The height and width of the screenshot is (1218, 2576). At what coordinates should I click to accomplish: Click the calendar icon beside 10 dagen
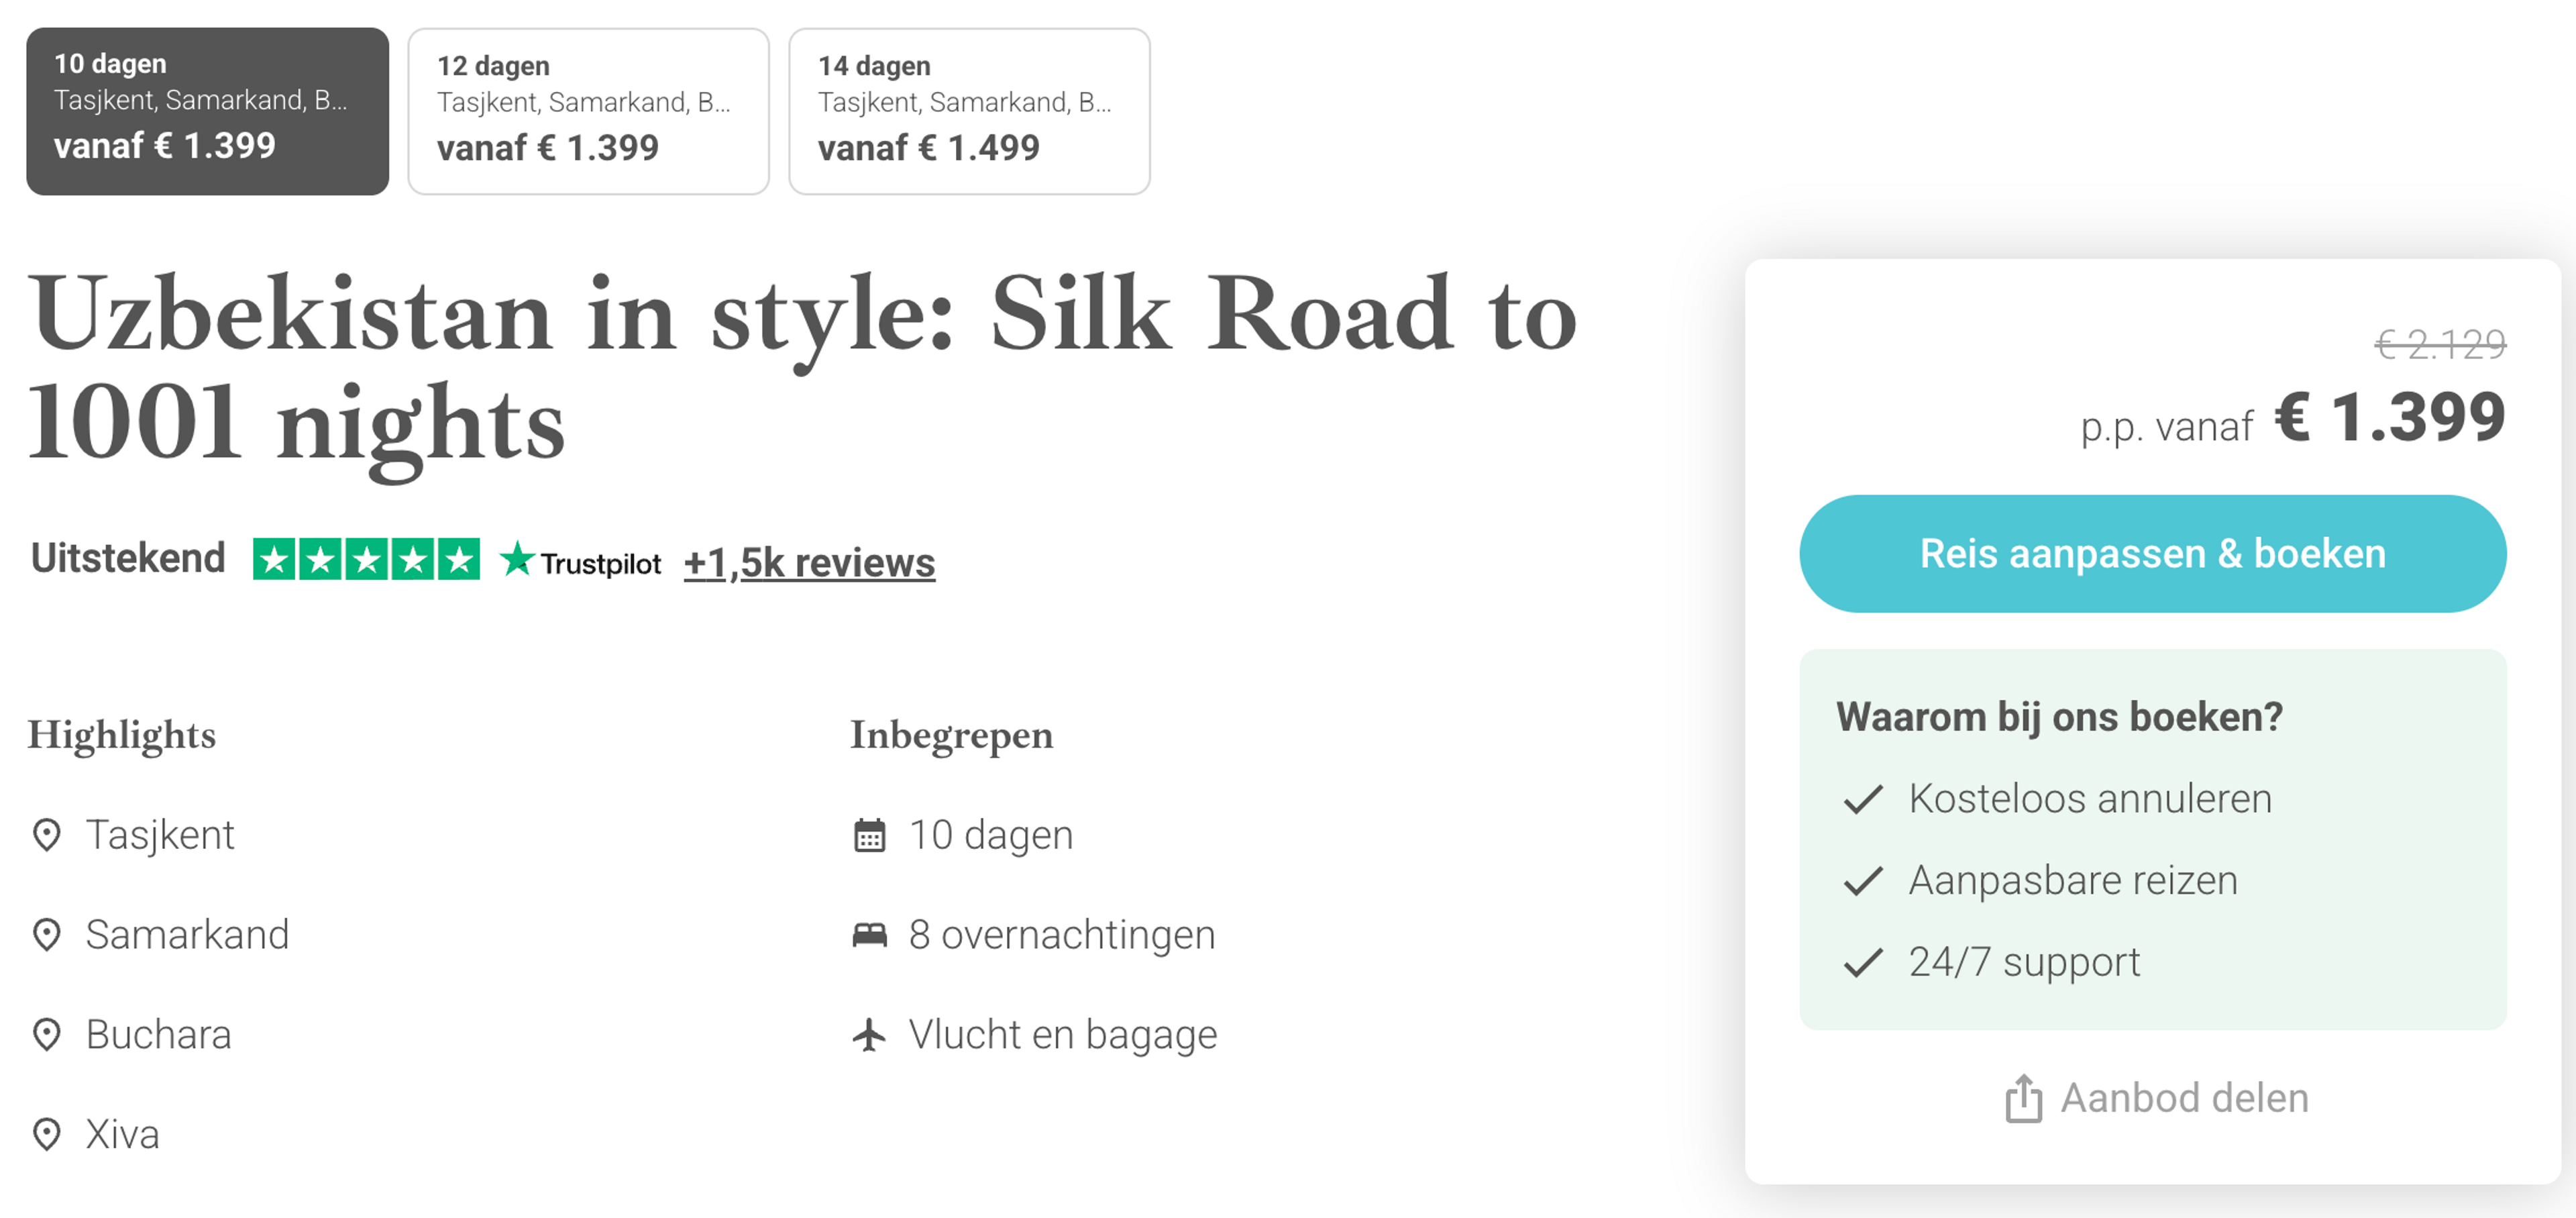(x=869, y=835)
